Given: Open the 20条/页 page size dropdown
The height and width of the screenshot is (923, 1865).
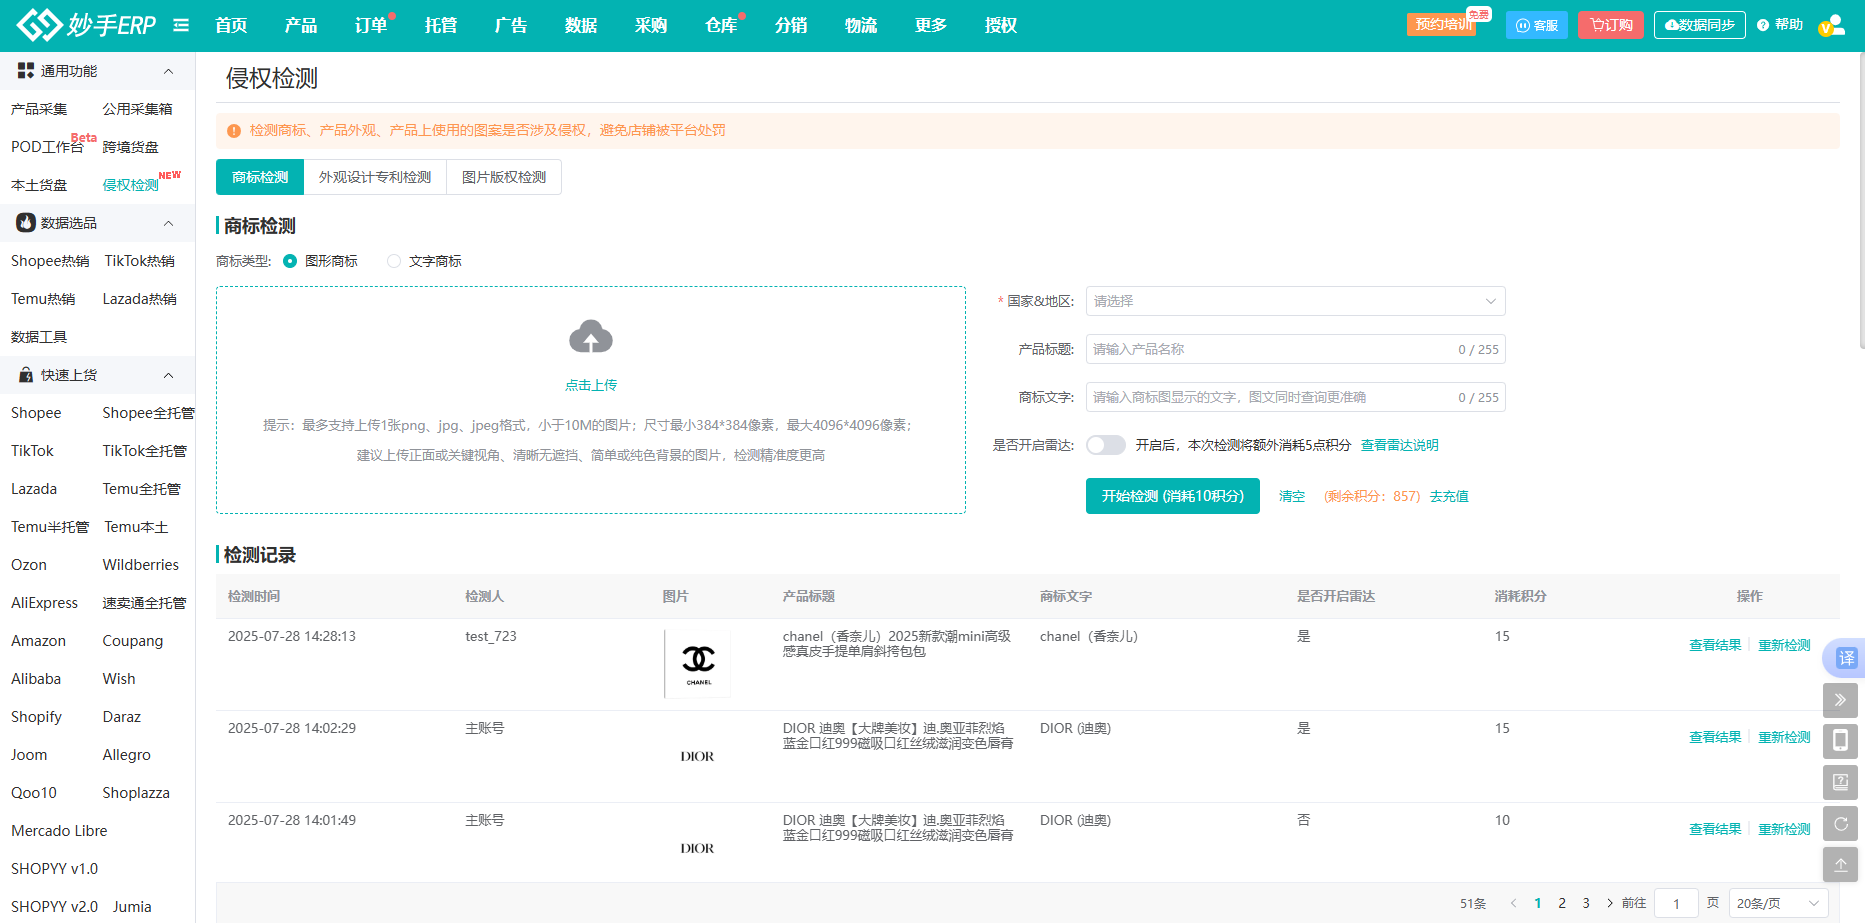Looking at the screenshot, I should [x=1778, y=903].
